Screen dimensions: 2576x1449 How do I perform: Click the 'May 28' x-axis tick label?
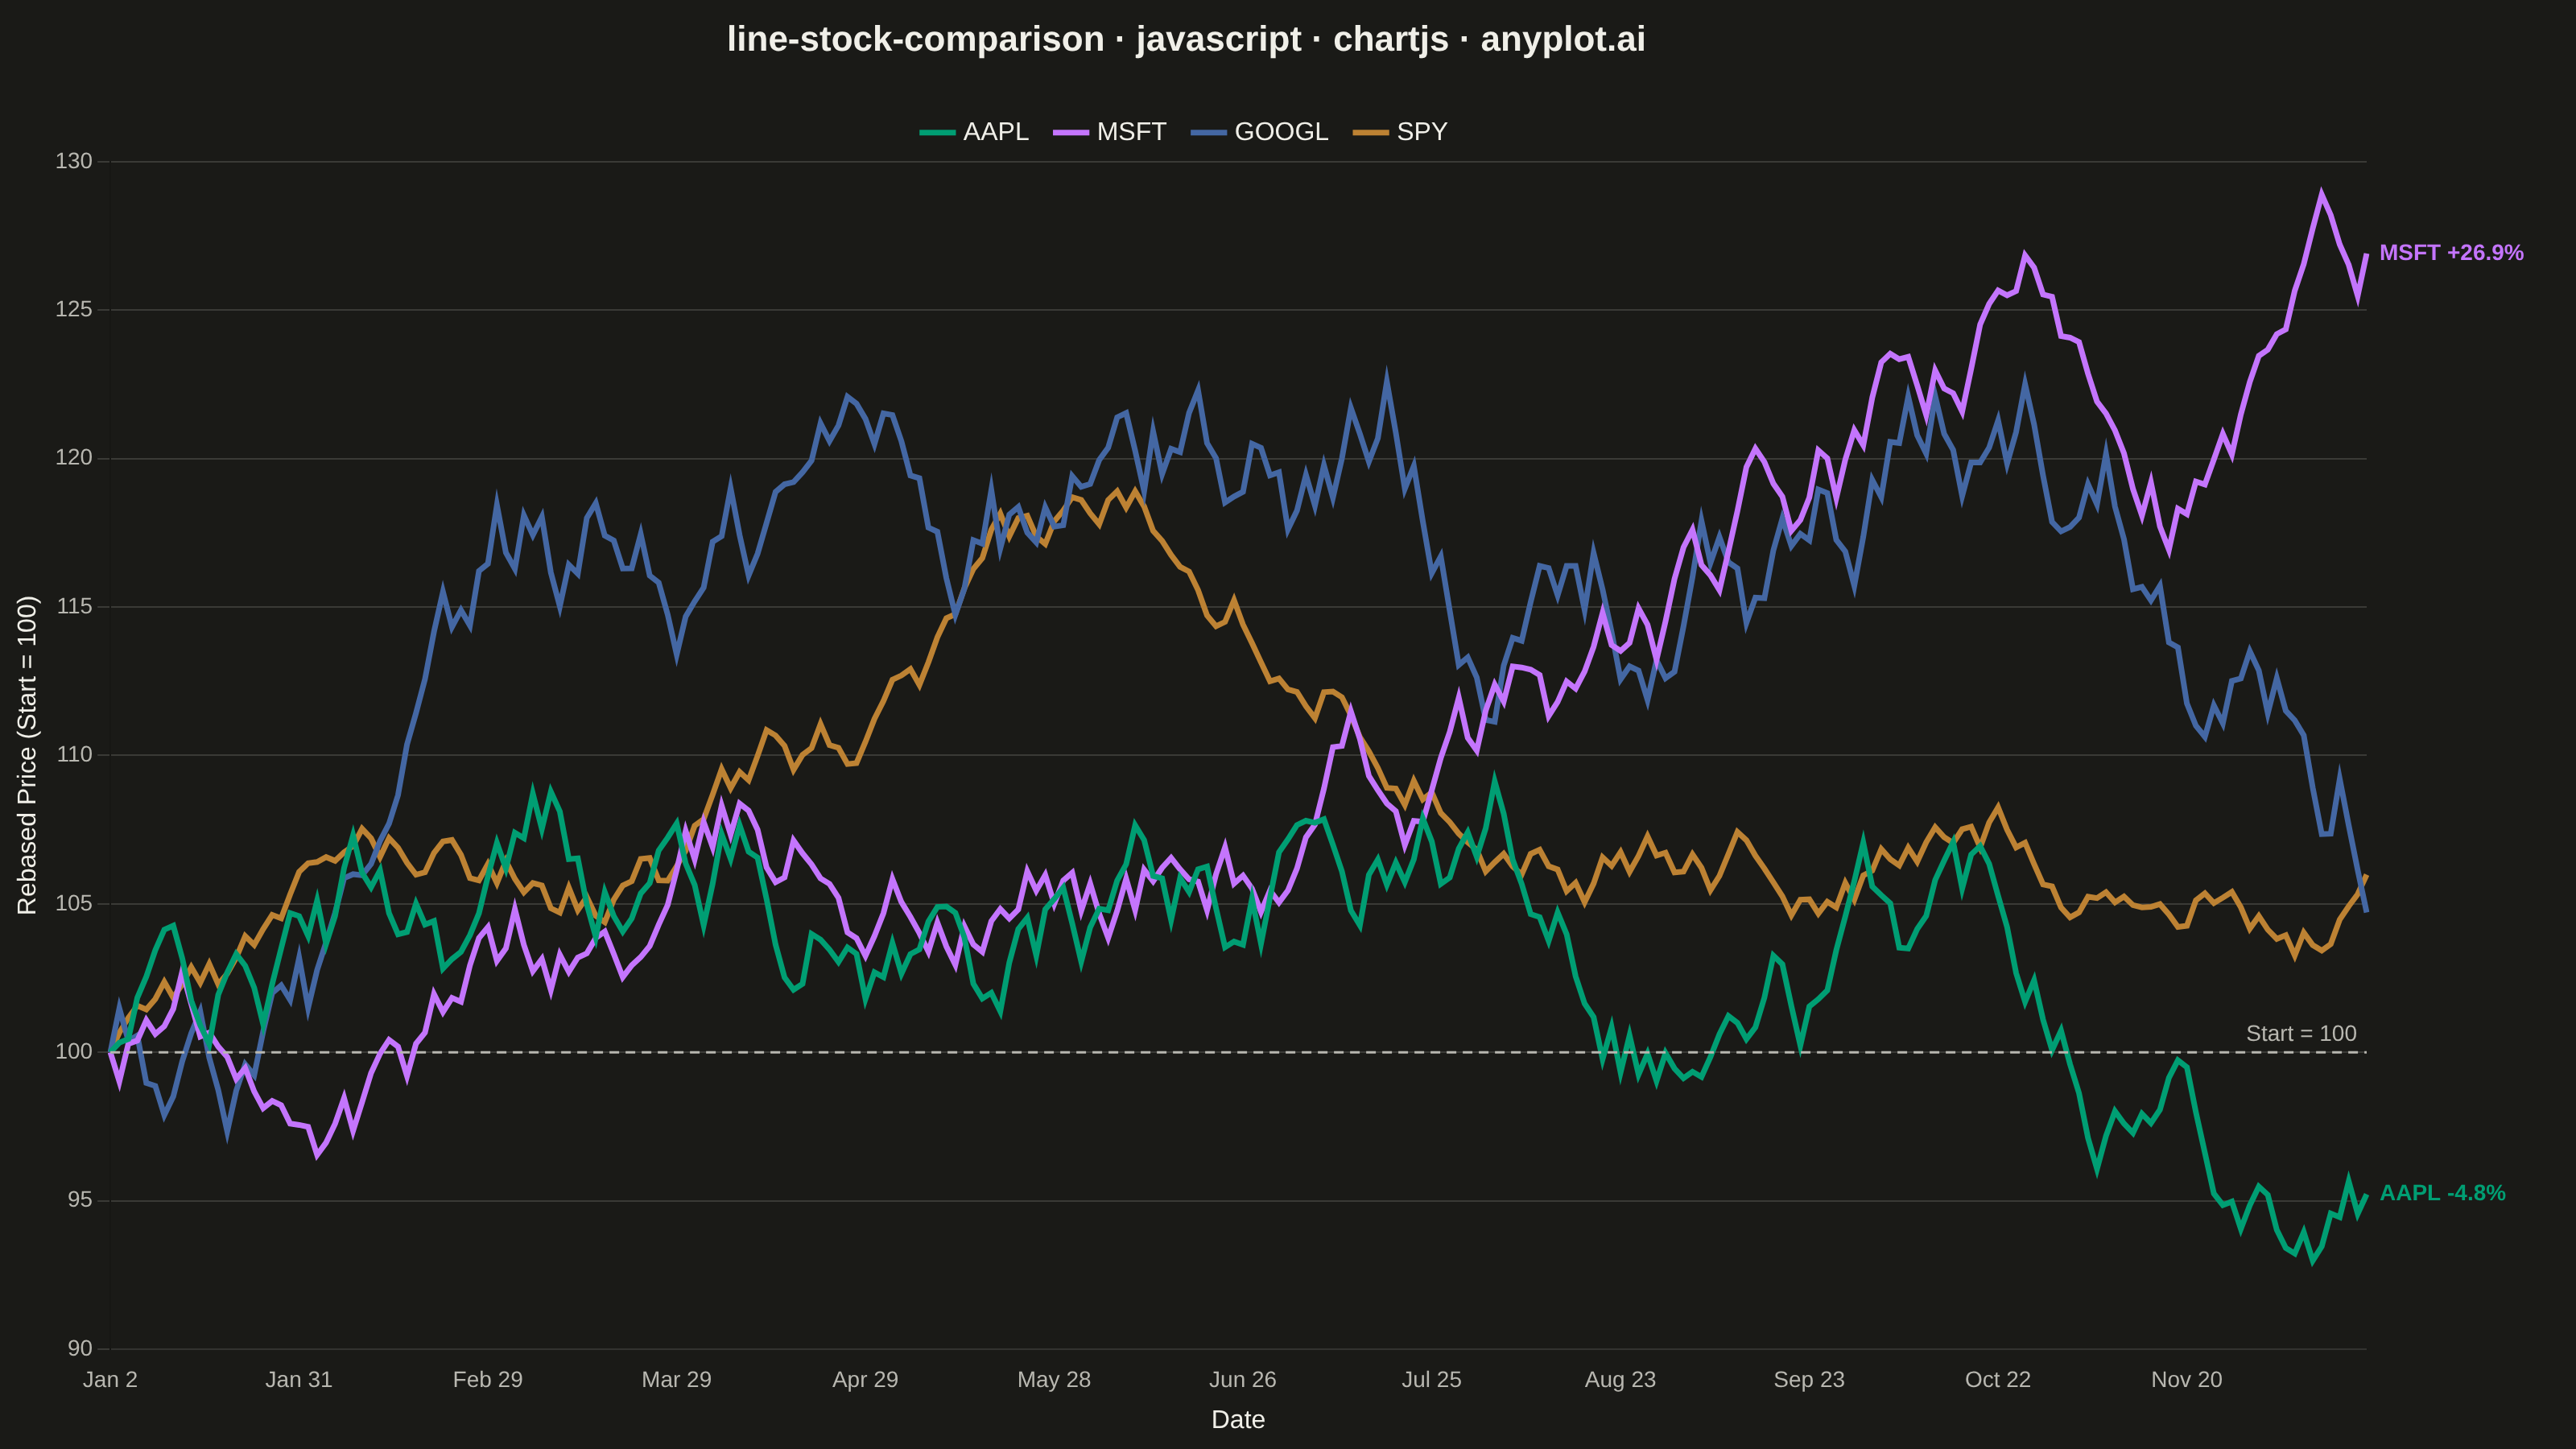pyautogui.click(x=1054, y=1380)
